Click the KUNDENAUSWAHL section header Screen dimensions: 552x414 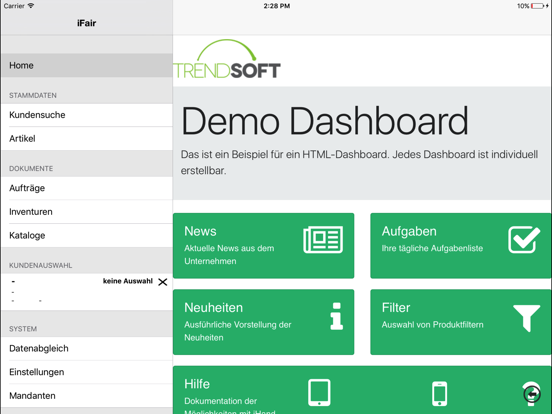41,265
